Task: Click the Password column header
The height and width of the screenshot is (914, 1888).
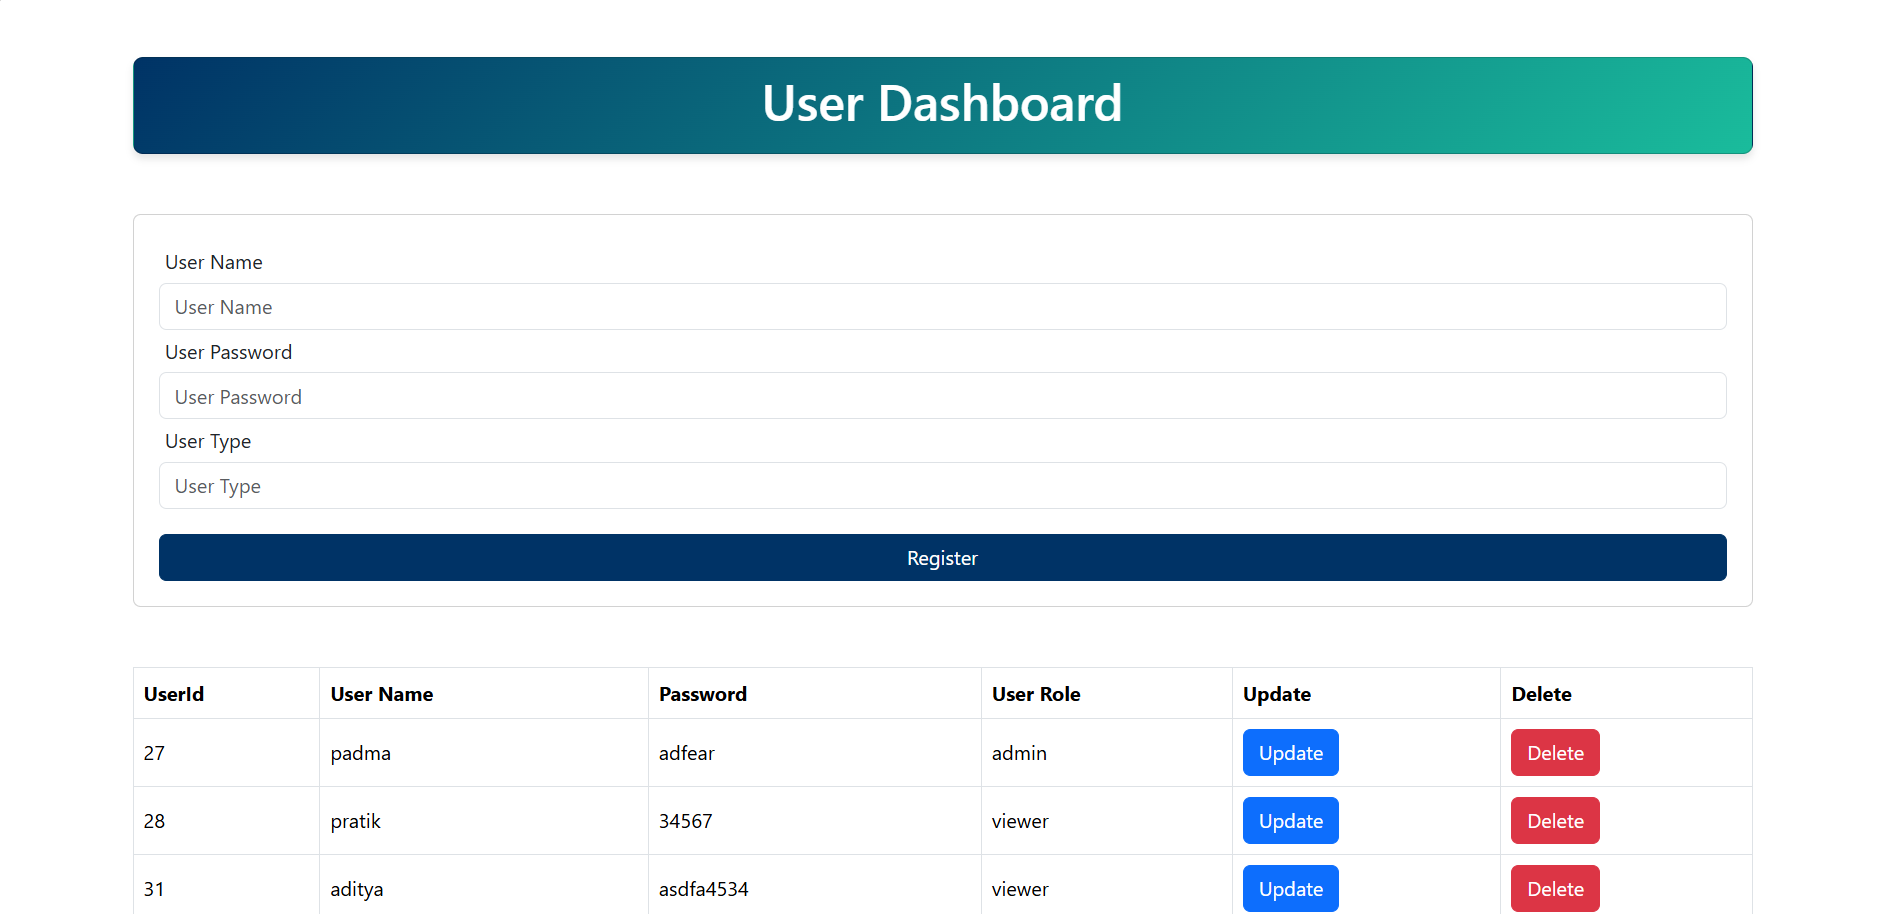Action: click(703, 694)
